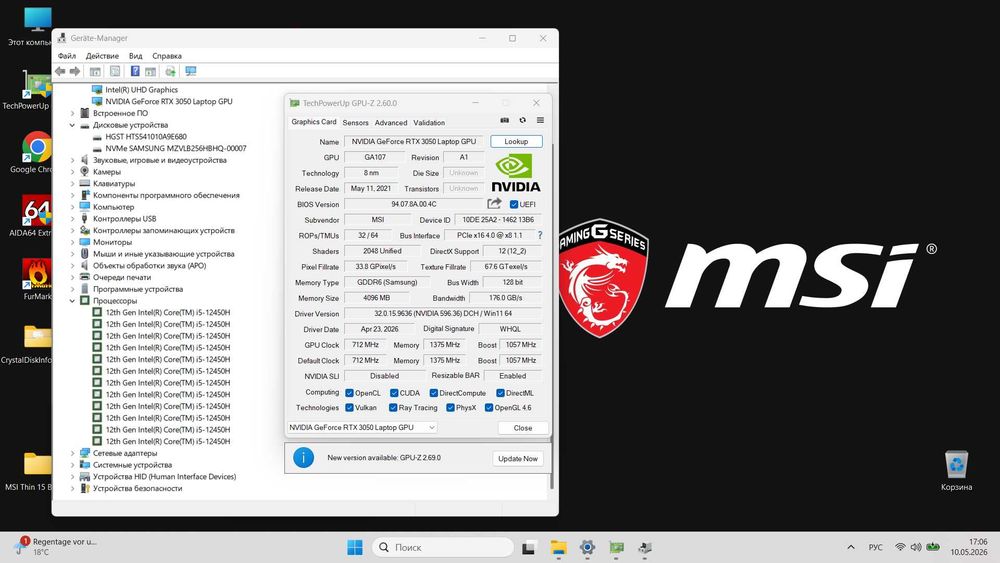Click the Lookup button

[516, 142]
